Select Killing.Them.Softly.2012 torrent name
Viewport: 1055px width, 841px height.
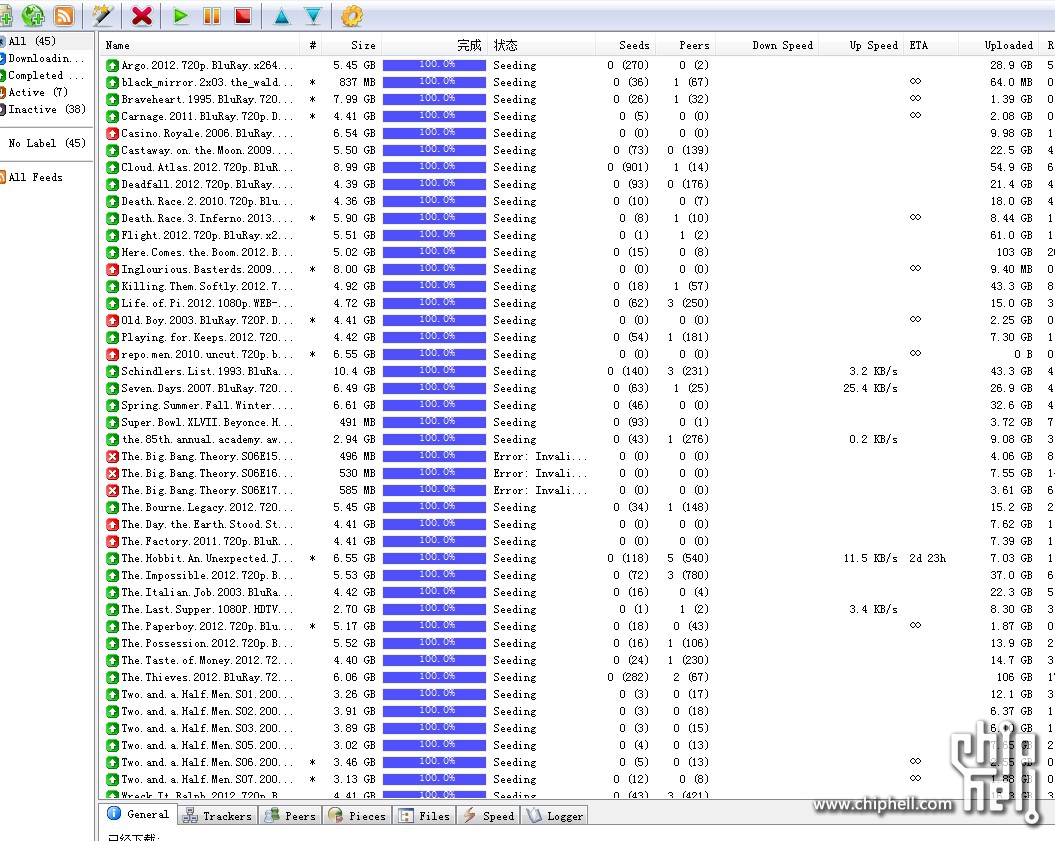(207, 287)
